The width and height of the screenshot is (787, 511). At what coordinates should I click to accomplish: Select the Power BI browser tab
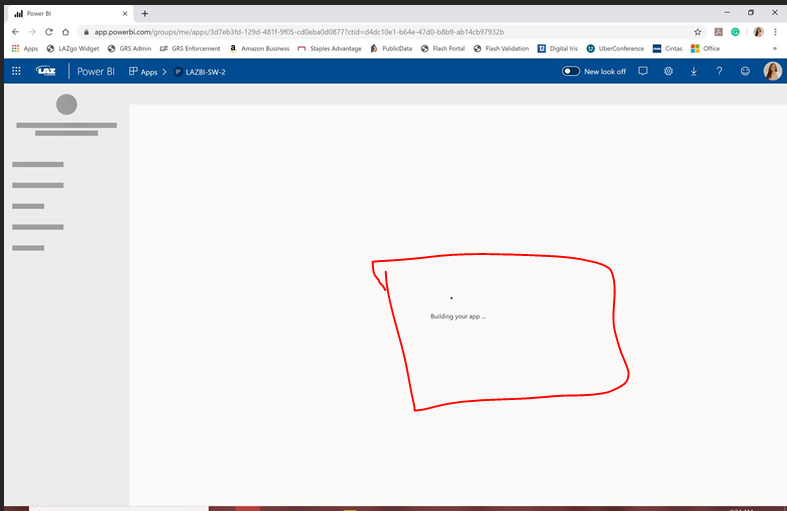tap(70, 14)
